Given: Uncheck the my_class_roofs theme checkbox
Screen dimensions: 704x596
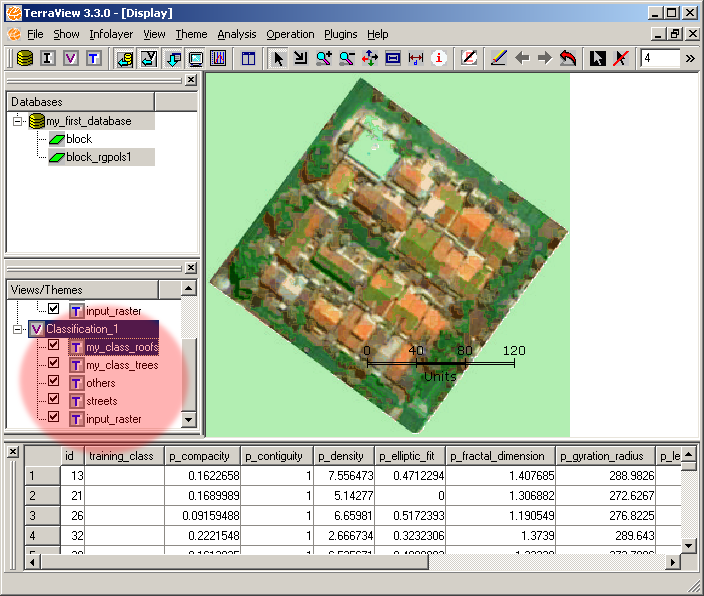Looking at the screenshot, I should pyautogui.click(x=54, y=347).
